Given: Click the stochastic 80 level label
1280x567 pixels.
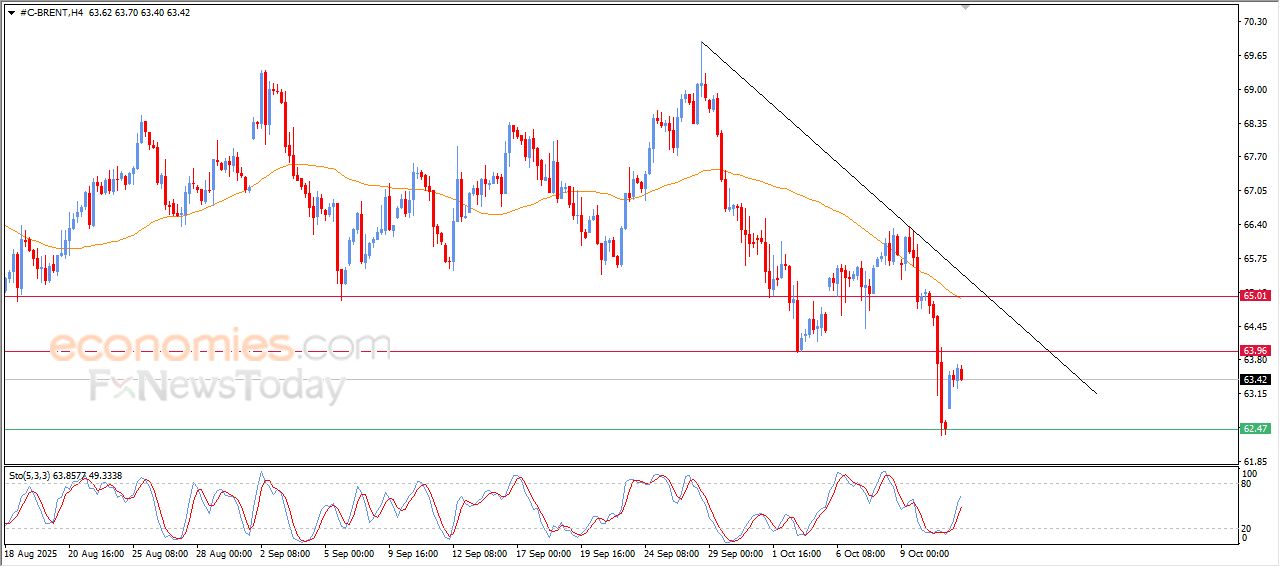Looking at the screenshot, I should pos(1247,484).
